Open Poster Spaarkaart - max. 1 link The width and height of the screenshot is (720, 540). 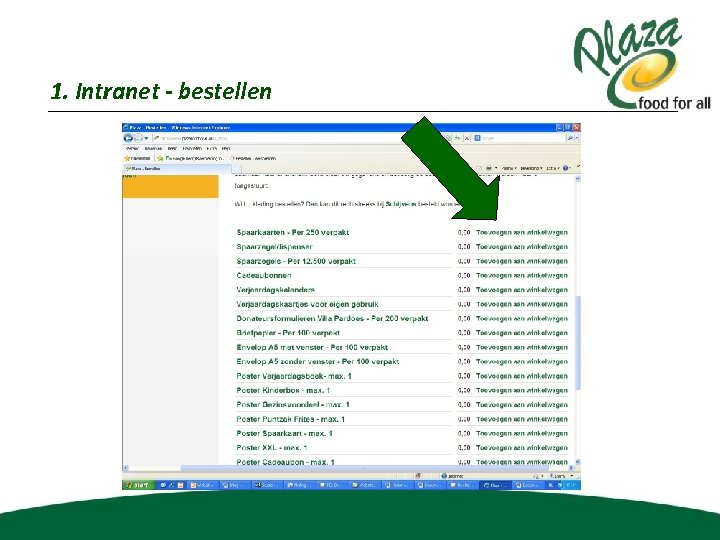[x=284, y=433]
